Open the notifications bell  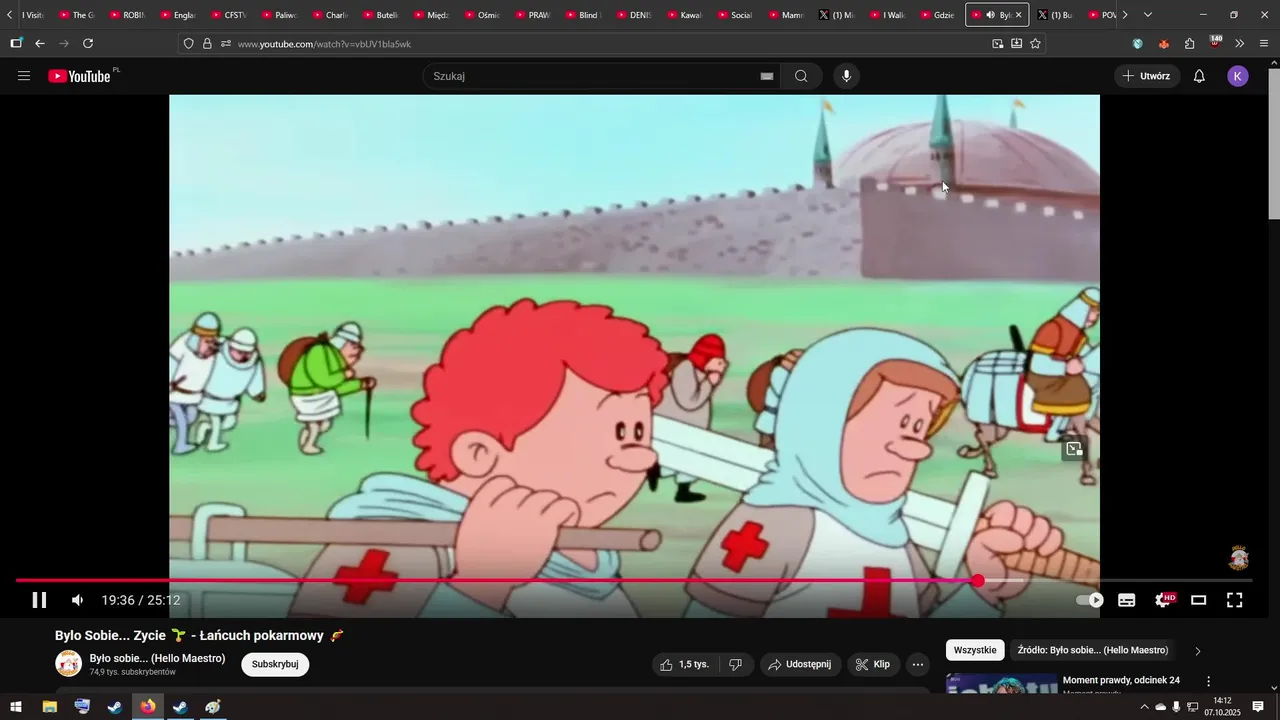pos(1199,76)
